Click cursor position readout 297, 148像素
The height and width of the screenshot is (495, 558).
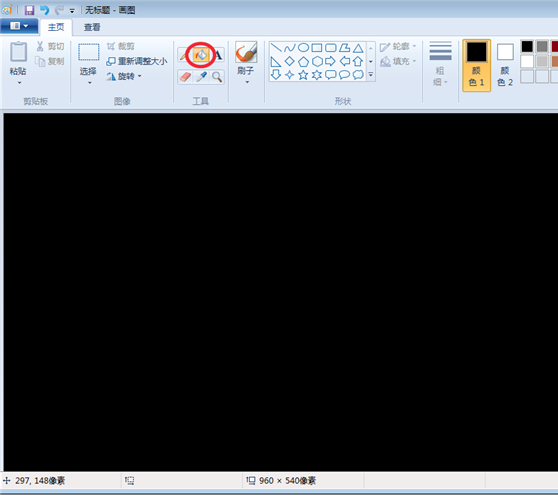click(40, 481)
